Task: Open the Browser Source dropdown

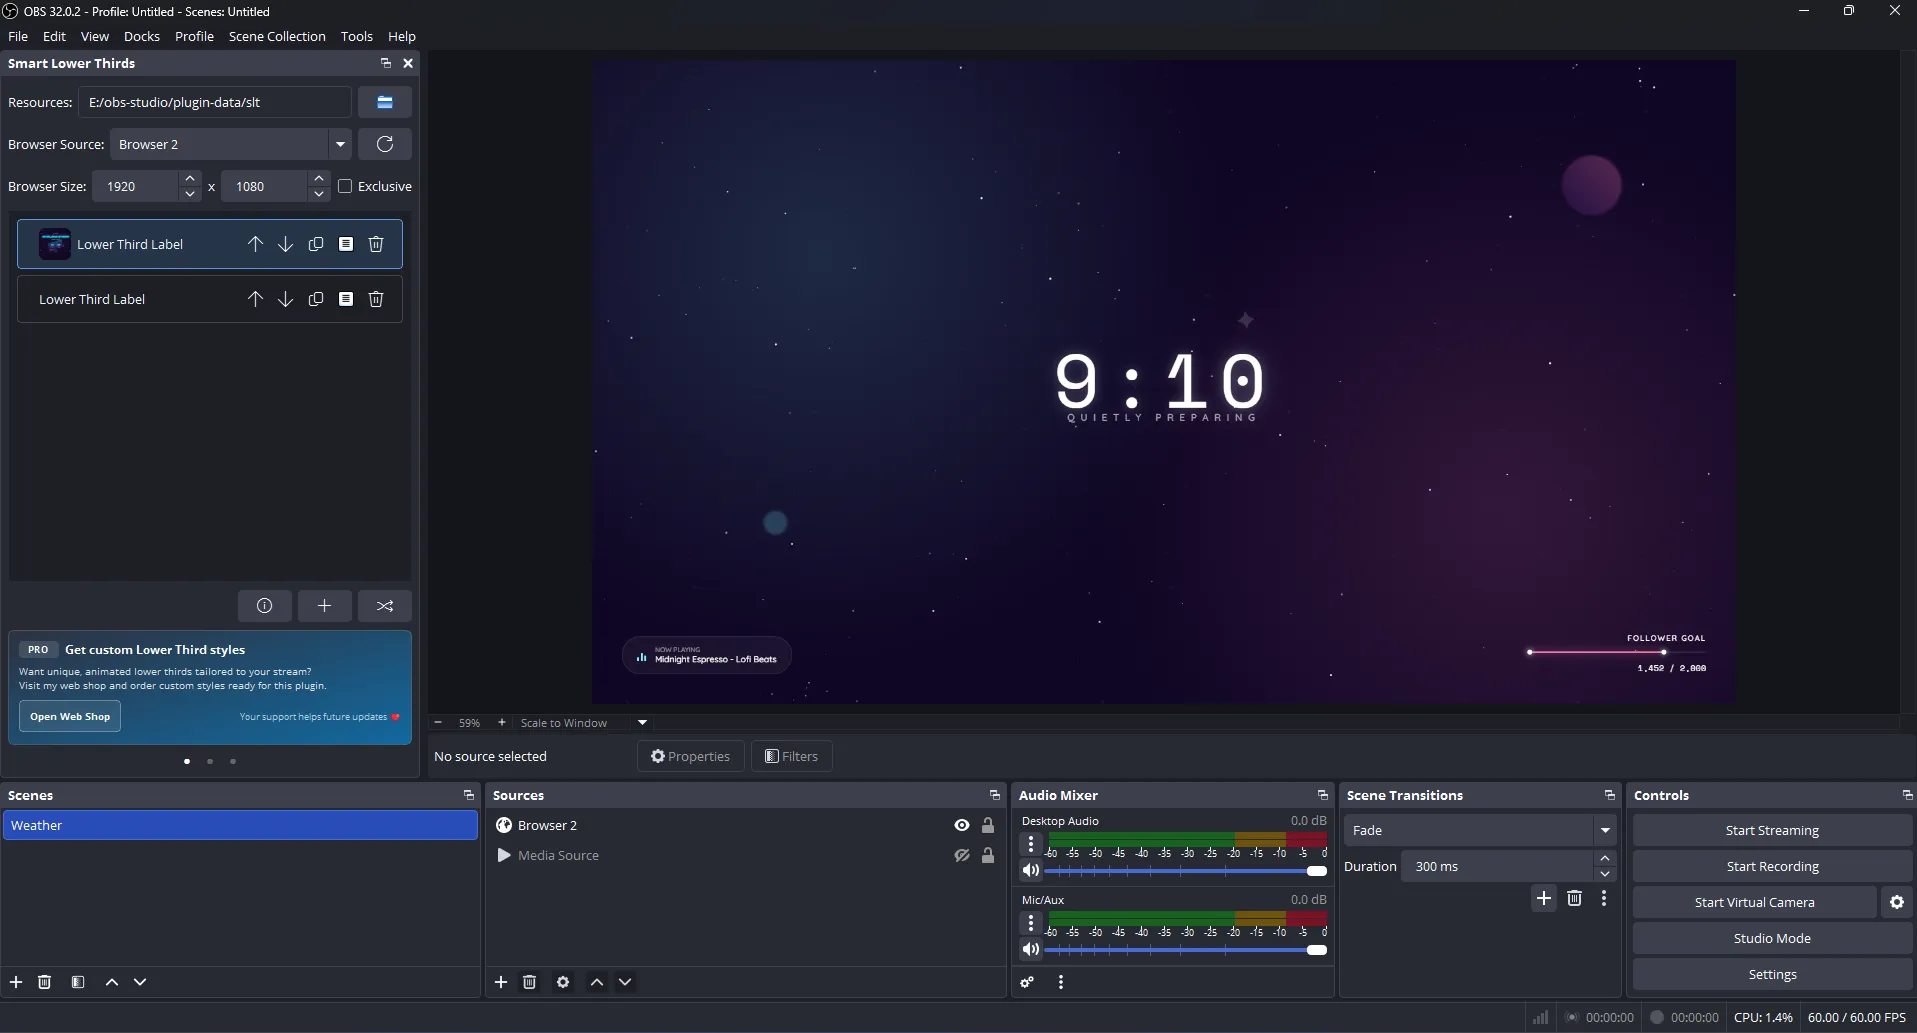Action: pyautogui.click(x=340, y=144)
